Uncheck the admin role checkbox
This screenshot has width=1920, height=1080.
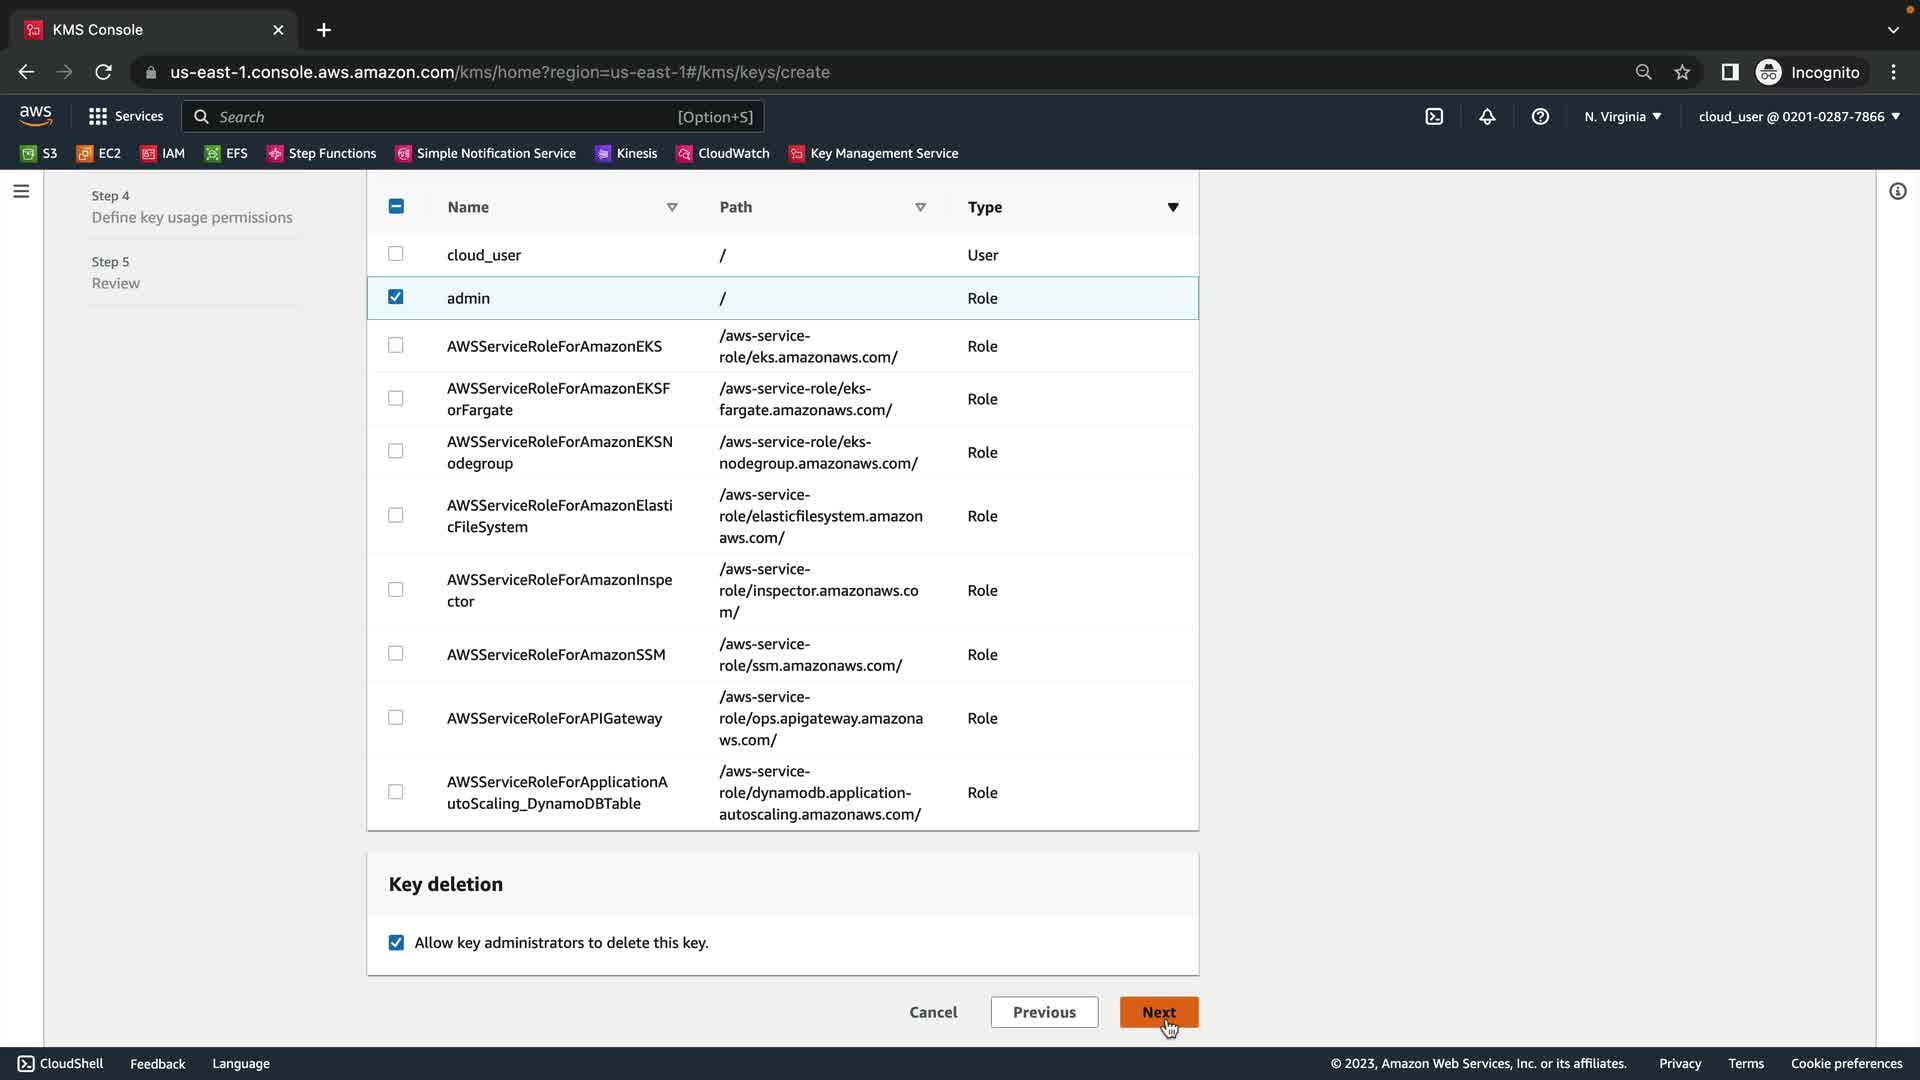(x=396, y=297)
